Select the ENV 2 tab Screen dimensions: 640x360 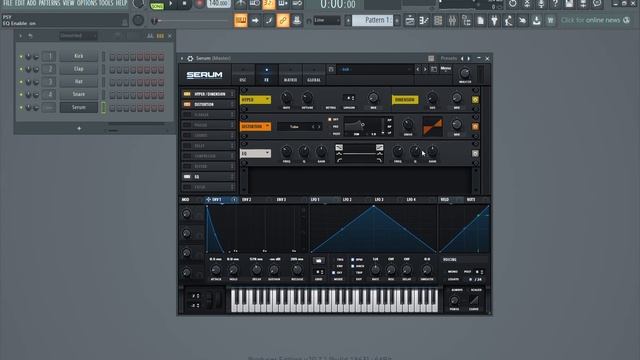click(247, 200)
